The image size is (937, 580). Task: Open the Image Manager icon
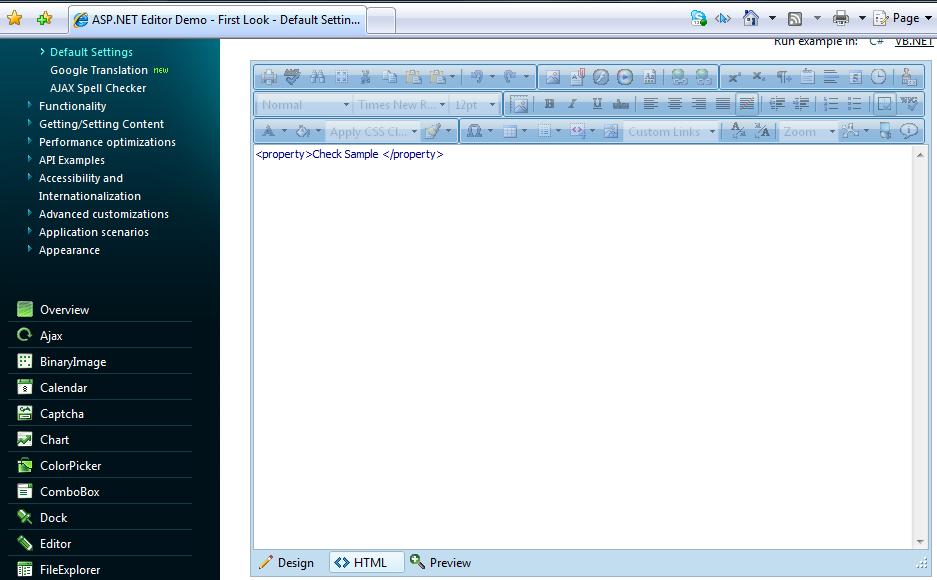(553, 77)
